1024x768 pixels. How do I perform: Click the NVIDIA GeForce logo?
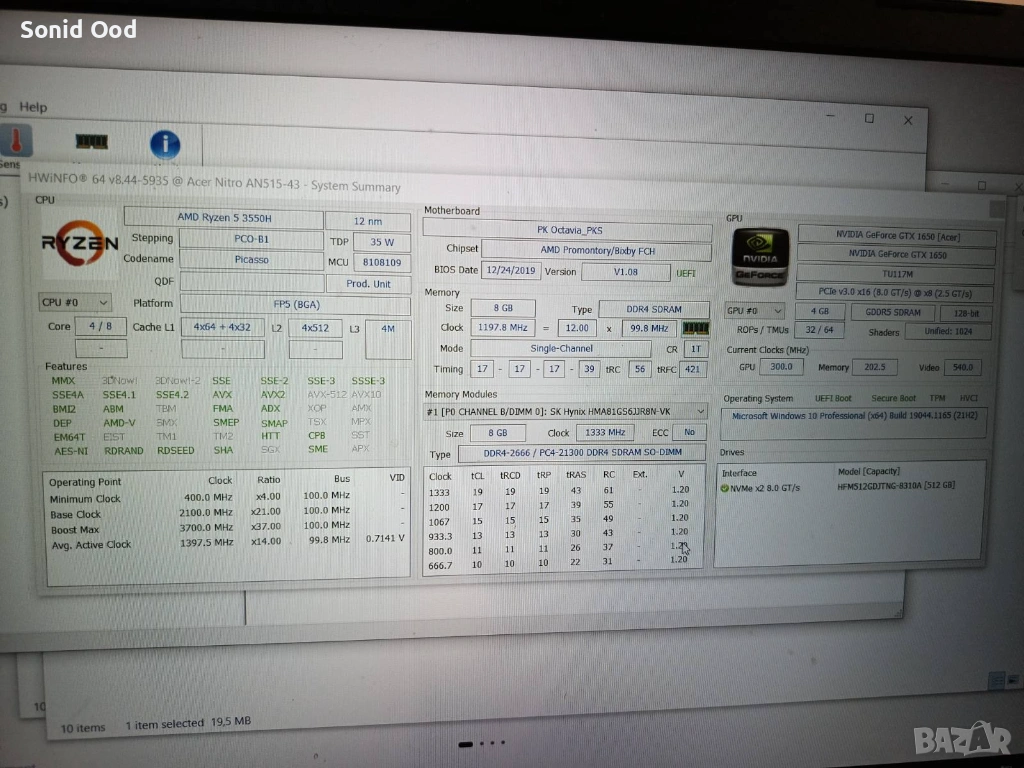point(760,256)
